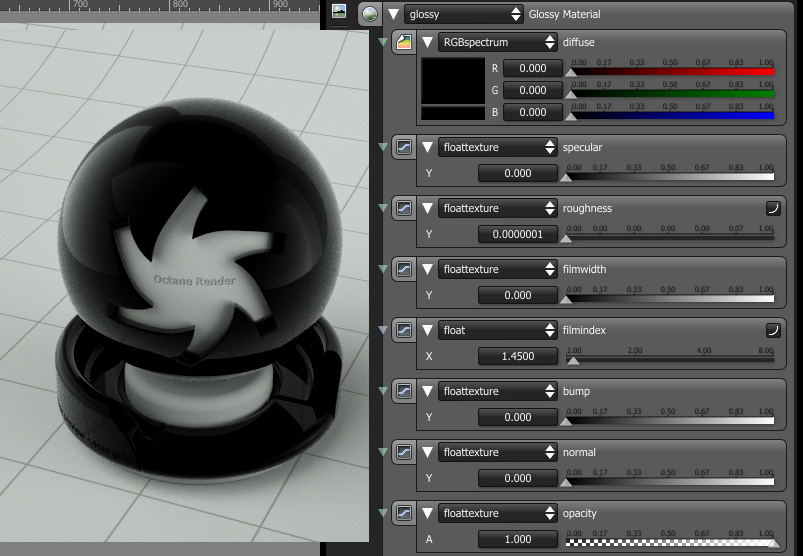Image resolution: width=803 pixels, height=556 pixels.
Task: Click the normal Y gradient slider
Action: (670, 481)
